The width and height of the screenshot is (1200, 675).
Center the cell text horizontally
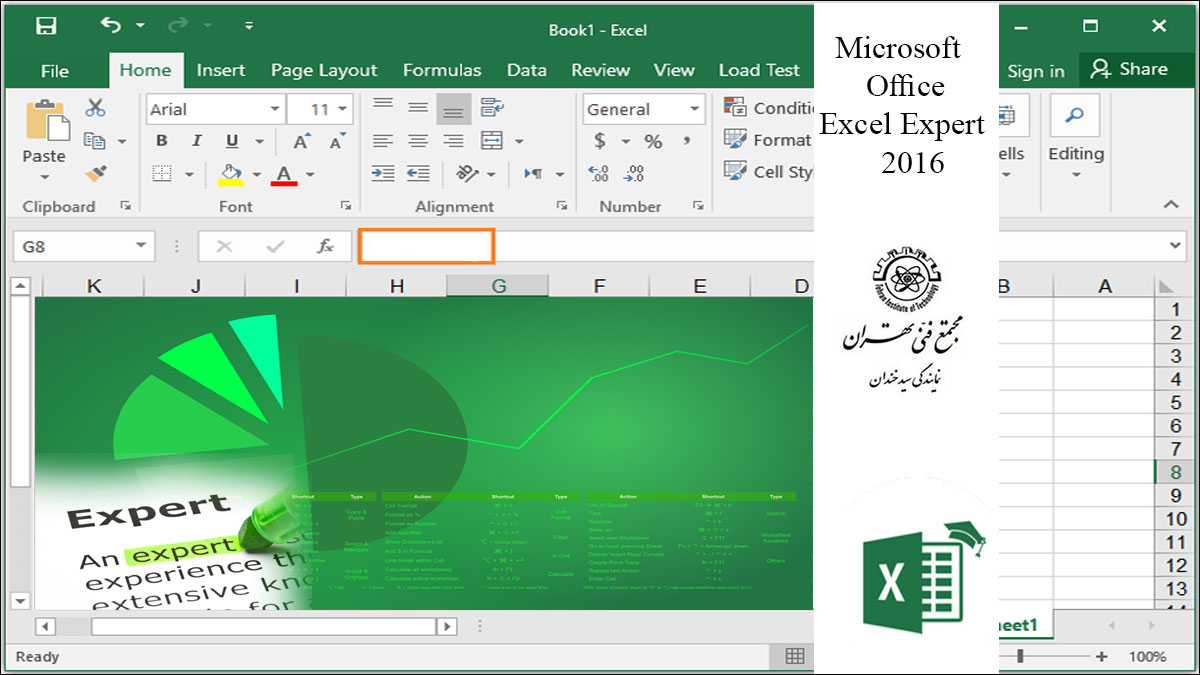tap(418, 140)
